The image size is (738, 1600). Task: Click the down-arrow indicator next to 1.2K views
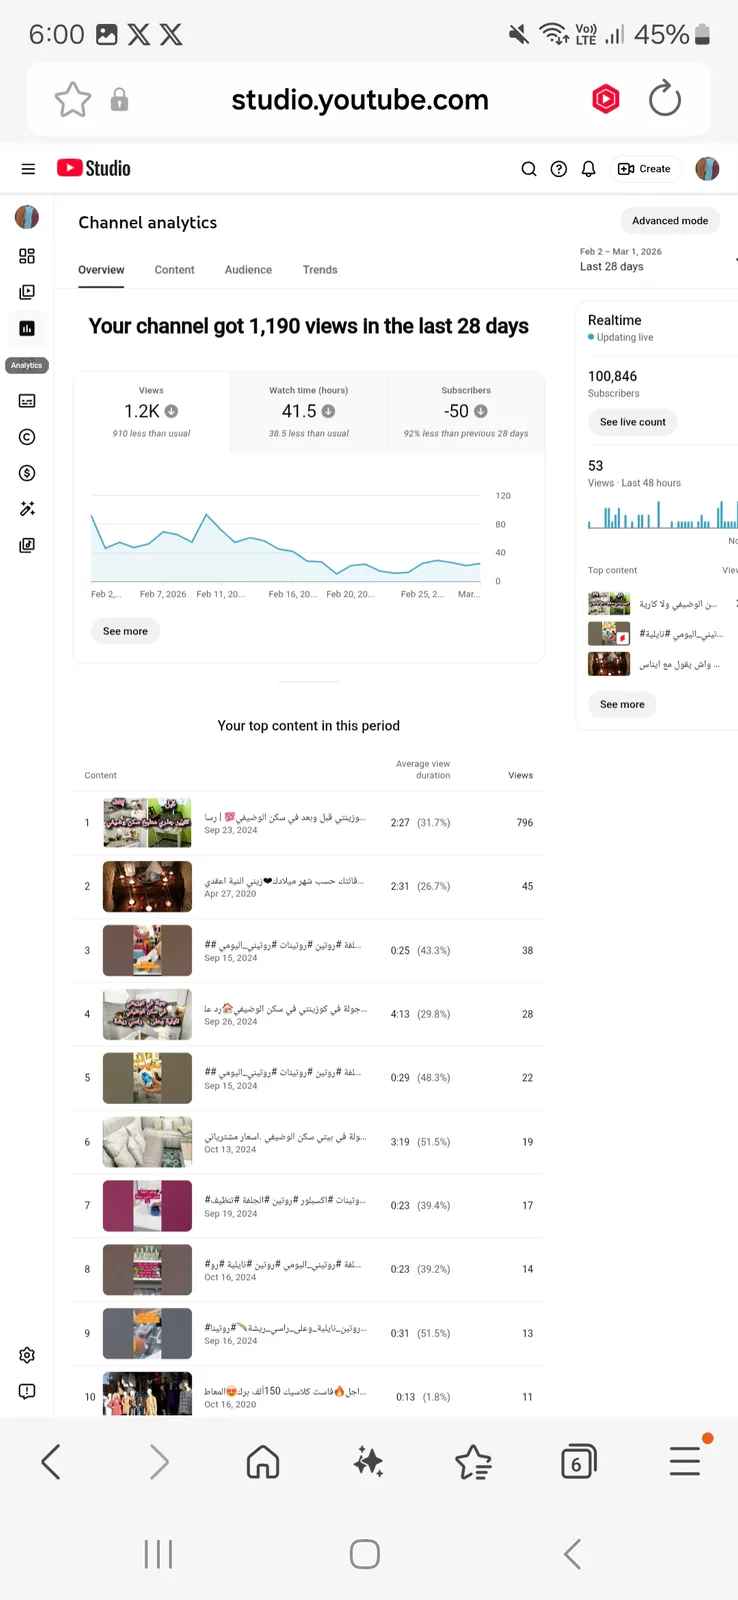point(172,411)
